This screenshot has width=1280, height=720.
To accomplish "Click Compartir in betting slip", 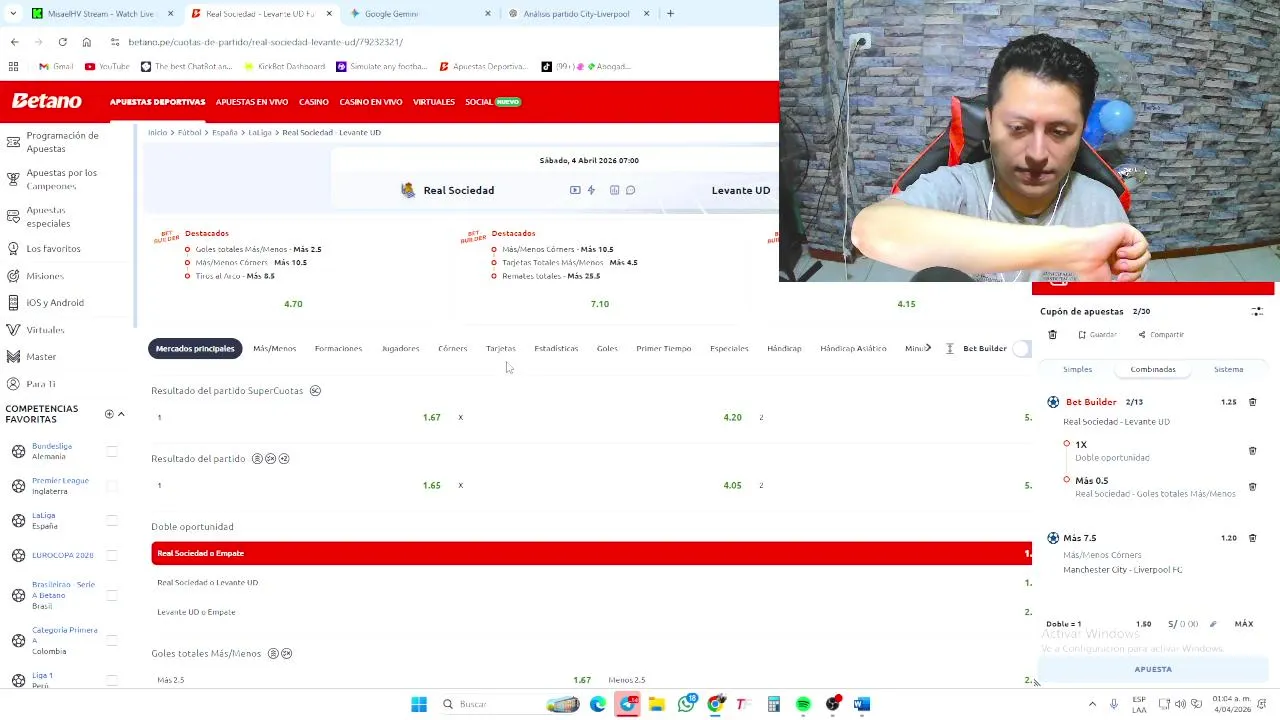I will click(x=1160, y=335).
